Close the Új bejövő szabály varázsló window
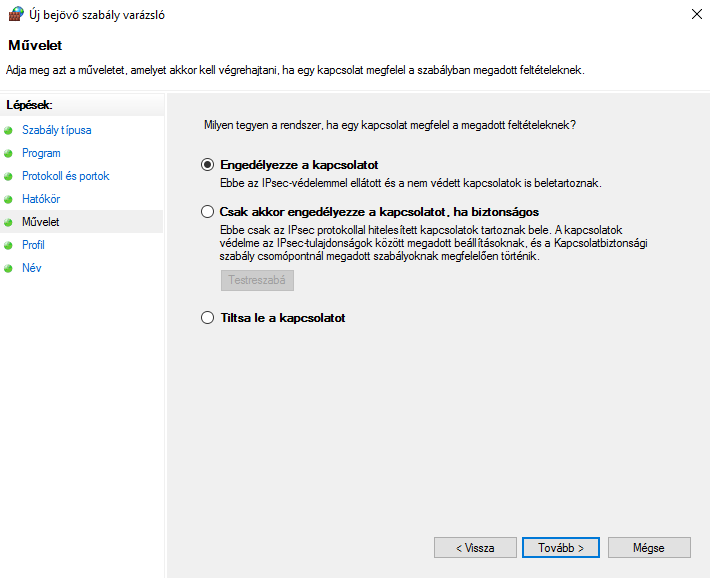Viewport: 710px width, 578px height. click(x=695, y=15)
